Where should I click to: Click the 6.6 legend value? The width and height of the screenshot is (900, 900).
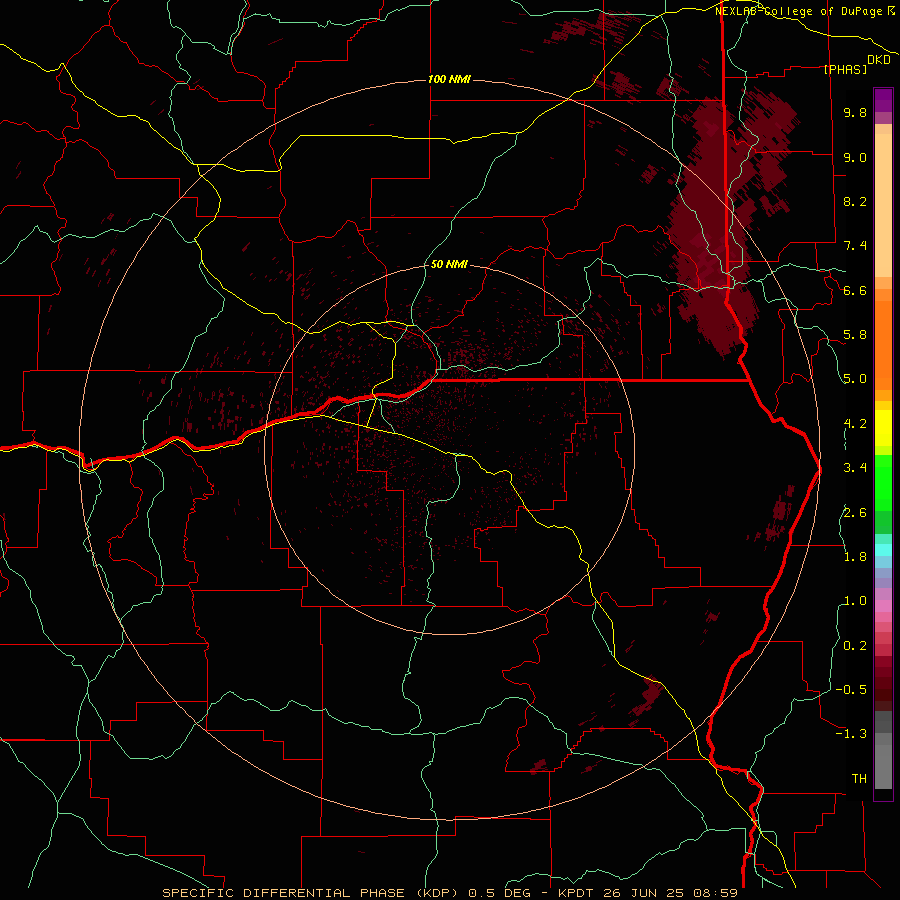tap(855, 290)
